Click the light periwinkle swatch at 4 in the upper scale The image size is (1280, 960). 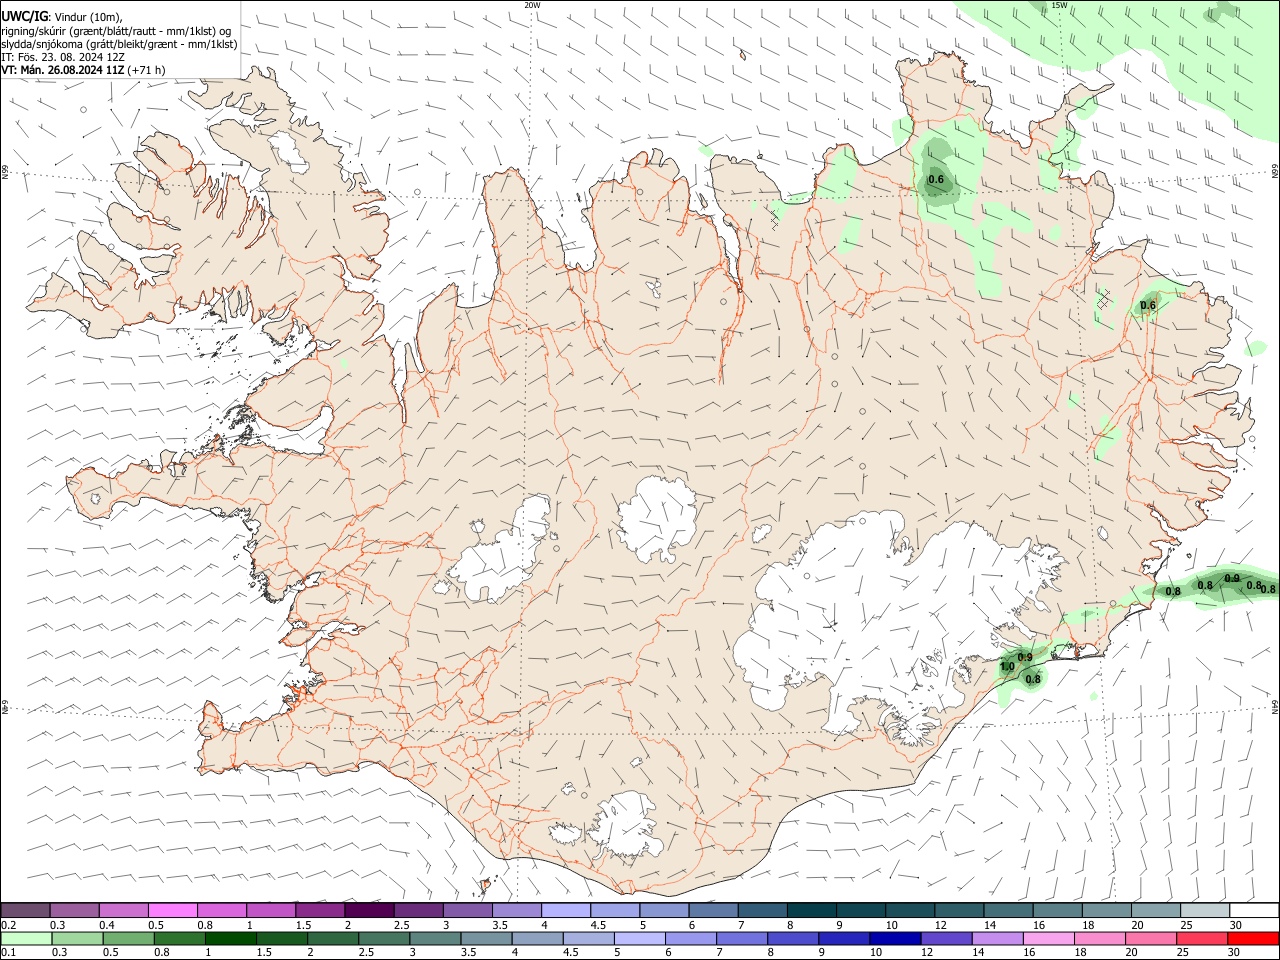click(x=566, y=911)
